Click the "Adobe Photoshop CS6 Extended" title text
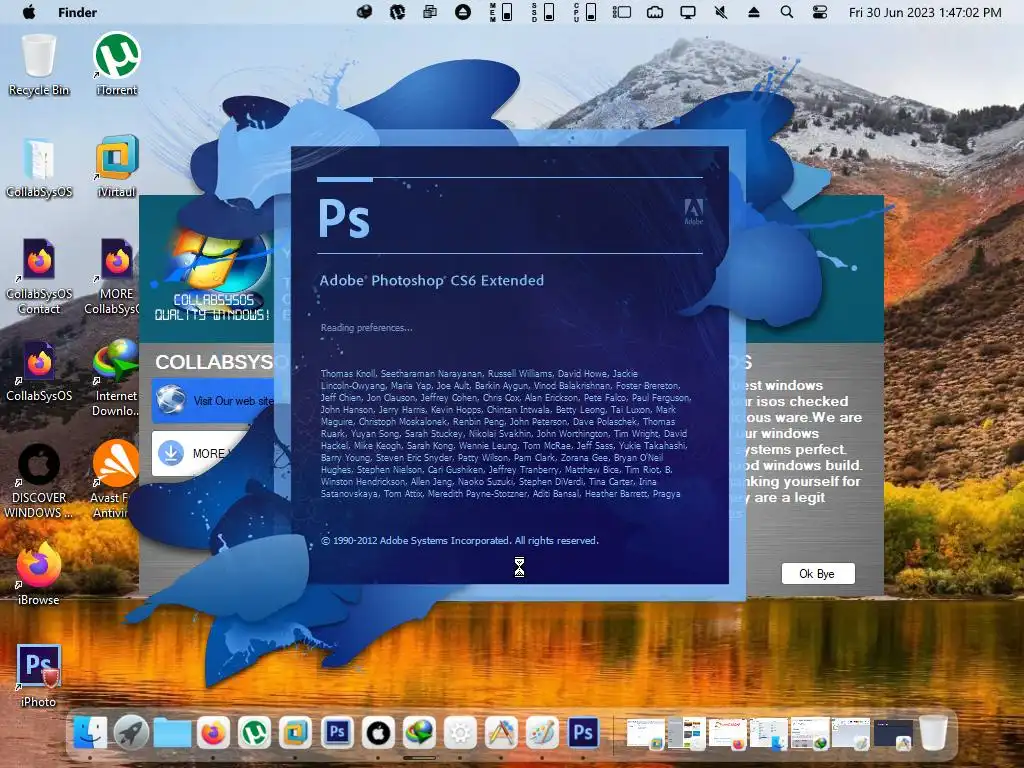Screen dimensions: 1024x768 click(x=432, y=280)
